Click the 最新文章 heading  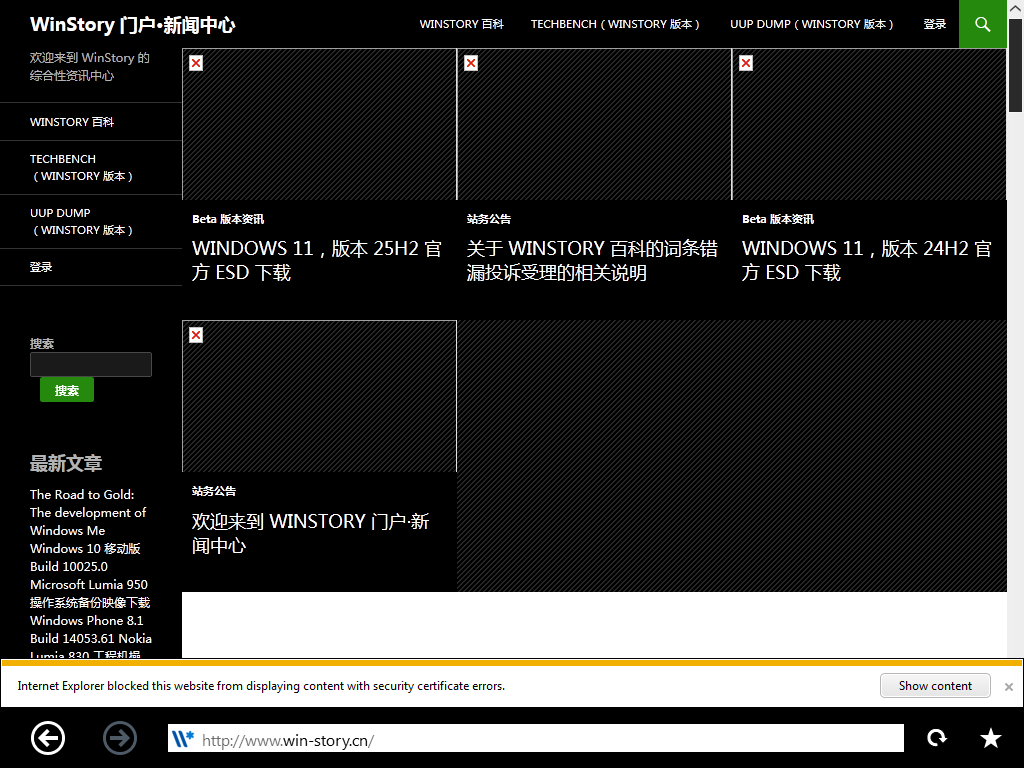(66, 464)
